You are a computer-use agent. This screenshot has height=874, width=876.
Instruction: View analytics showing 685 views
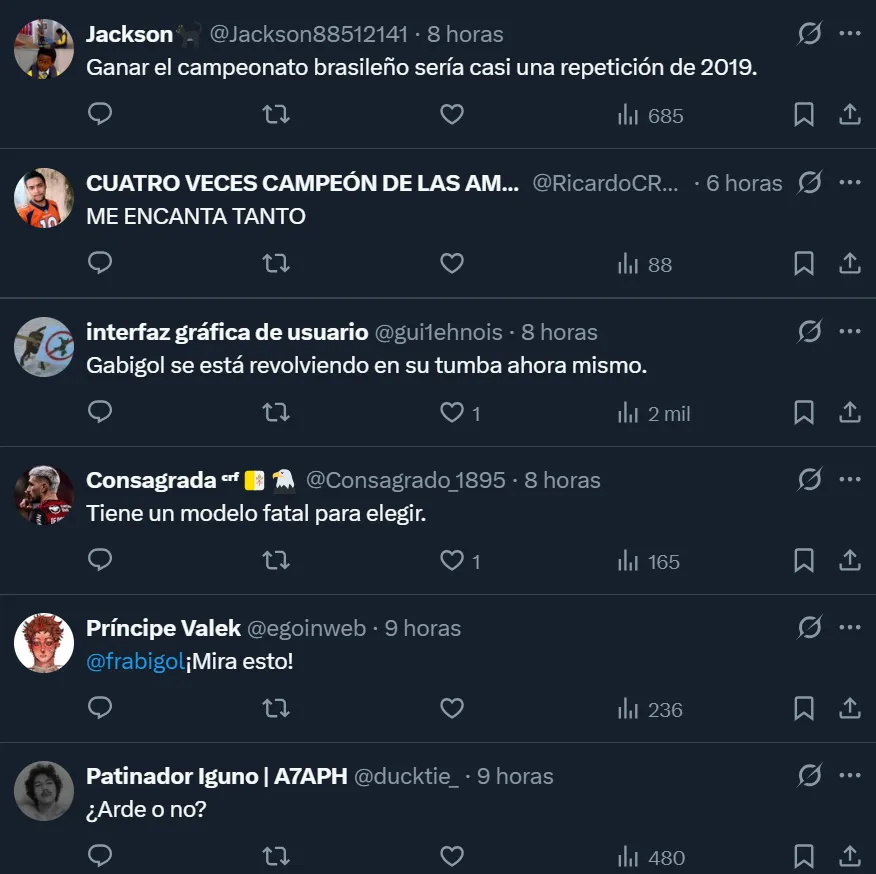click(x=650, y=116)
